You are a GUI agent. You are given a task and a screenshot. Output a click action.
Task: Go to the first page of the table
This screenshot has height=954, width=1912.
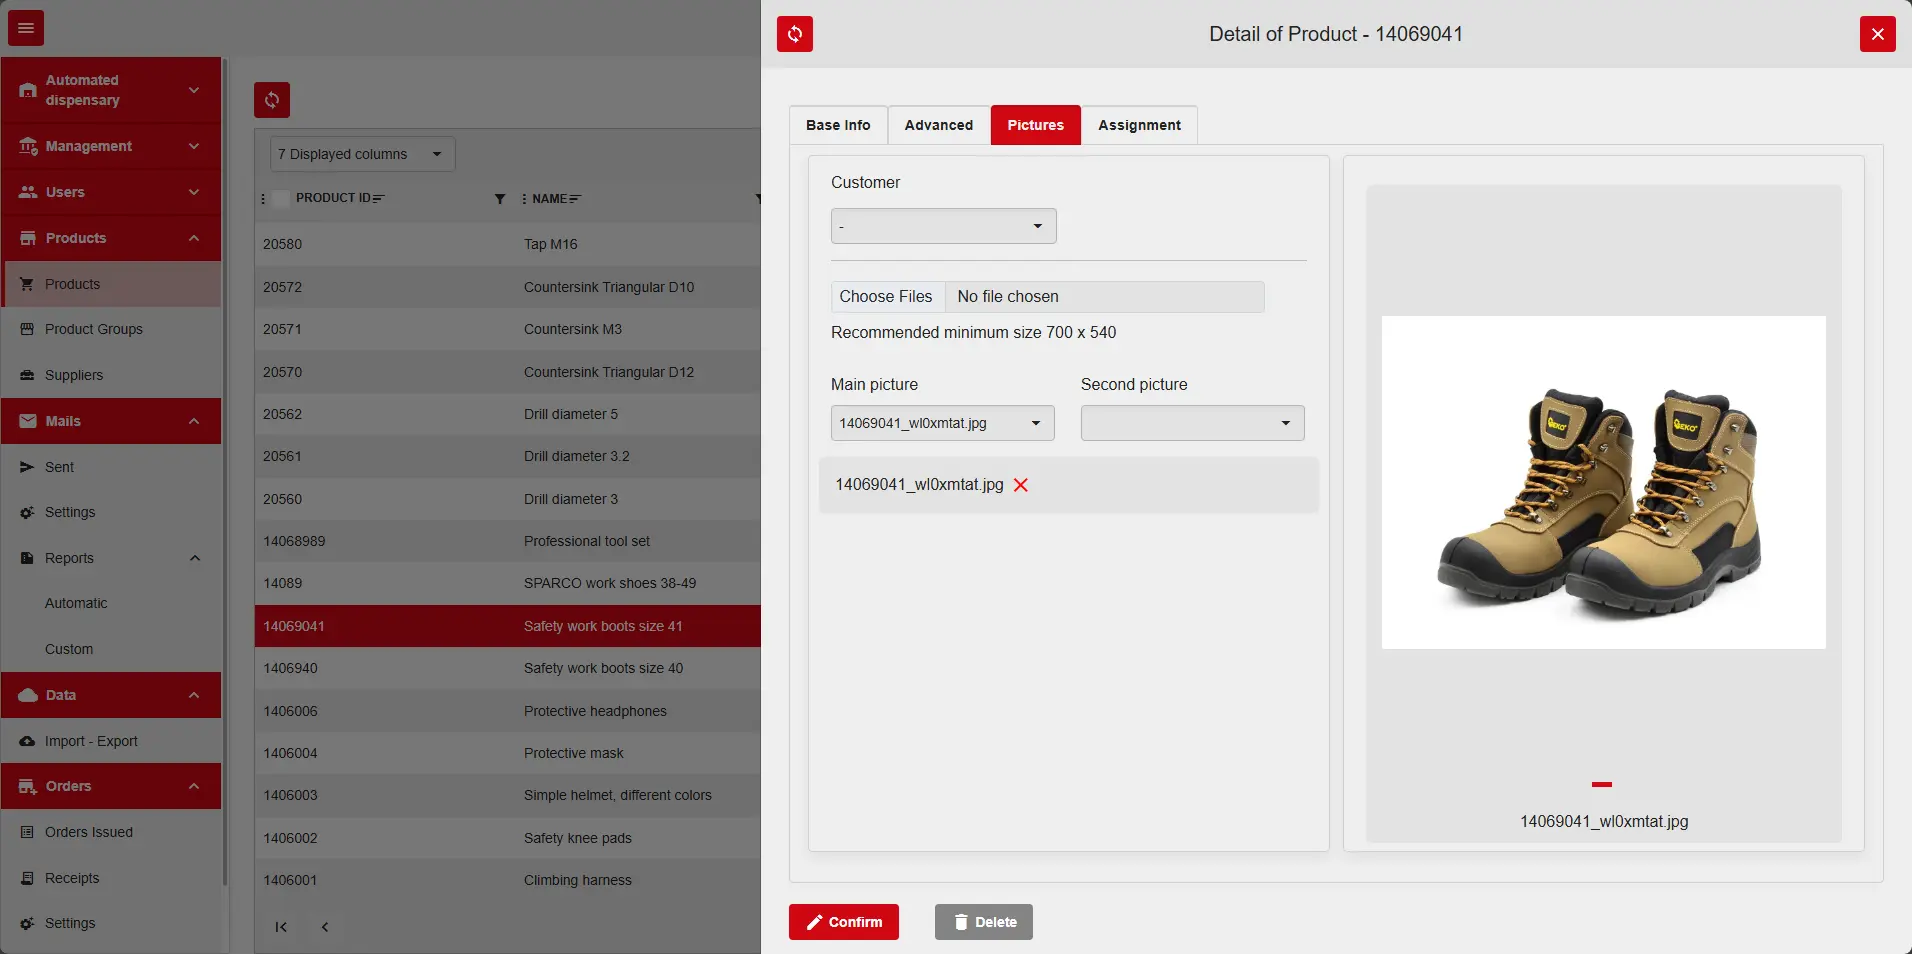281,927
